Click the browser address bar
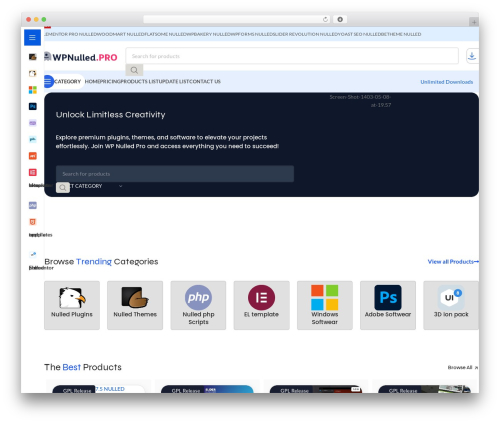Image resolution: width=500 pixels, height=423 pixels. click(x=236, y=20)
